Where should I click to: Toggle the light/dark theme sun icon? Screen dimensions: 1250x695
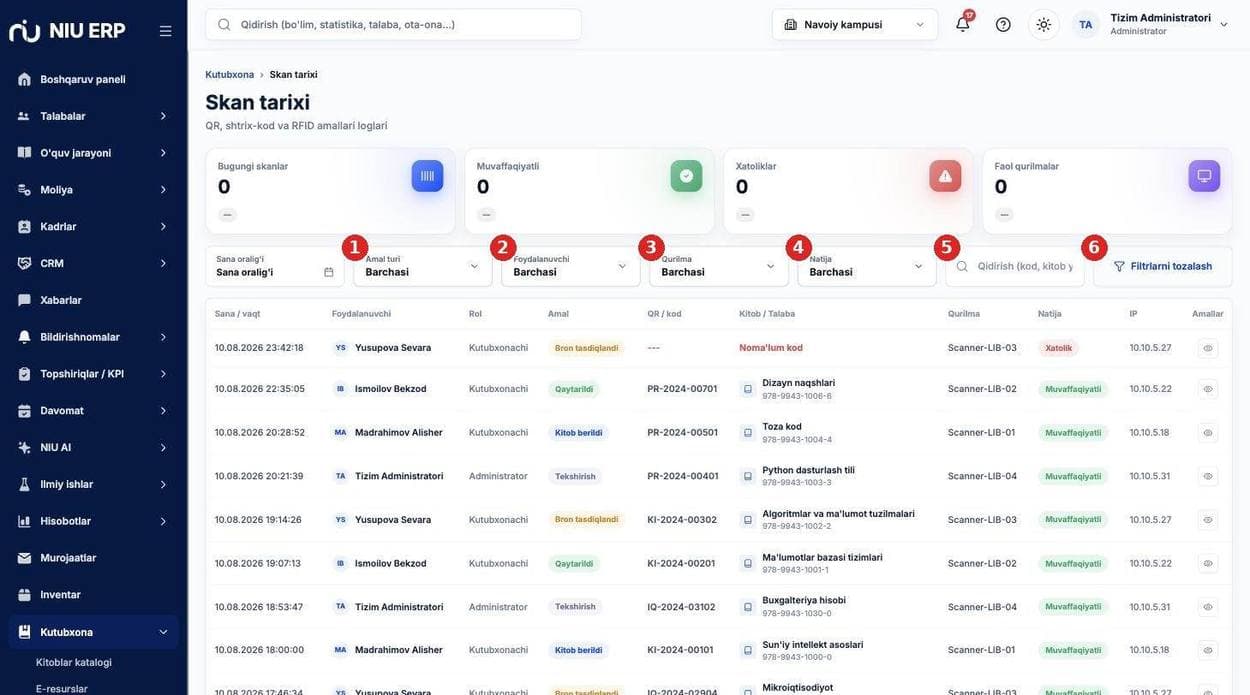[x=1043, y=24]
